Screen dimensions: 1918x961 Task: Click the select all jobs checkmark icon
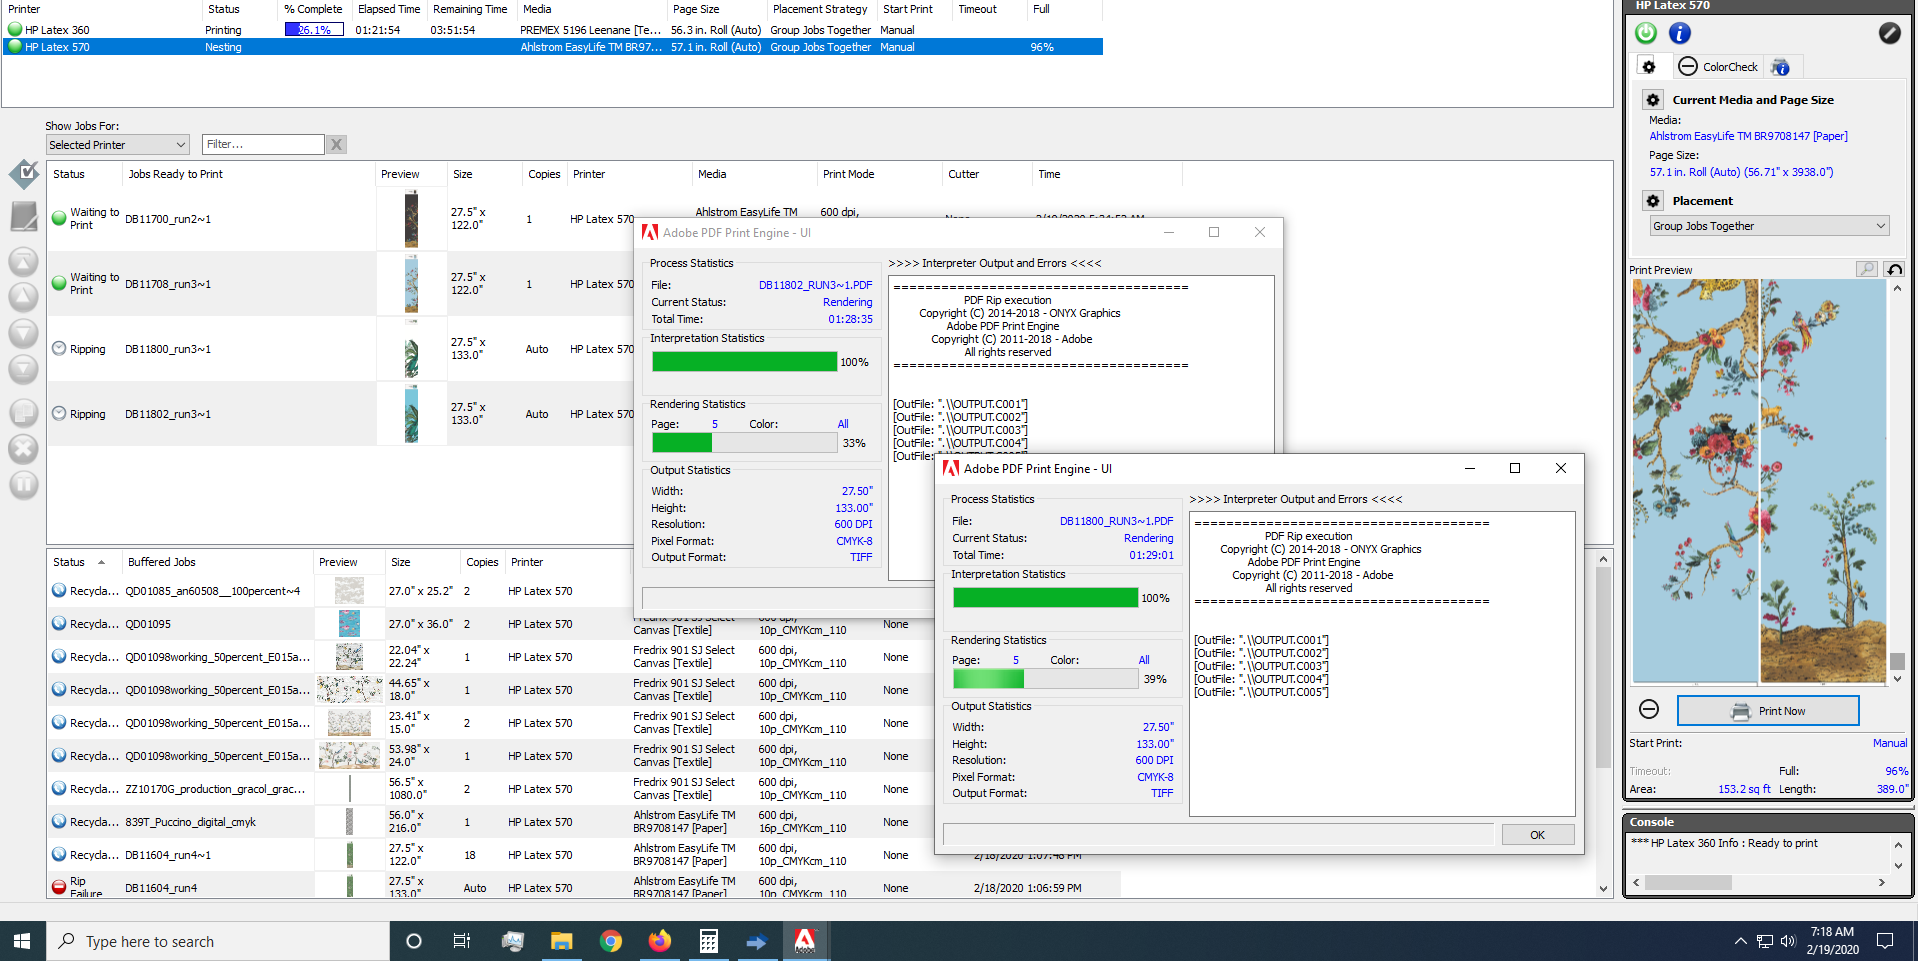click(x=24, y=174)
